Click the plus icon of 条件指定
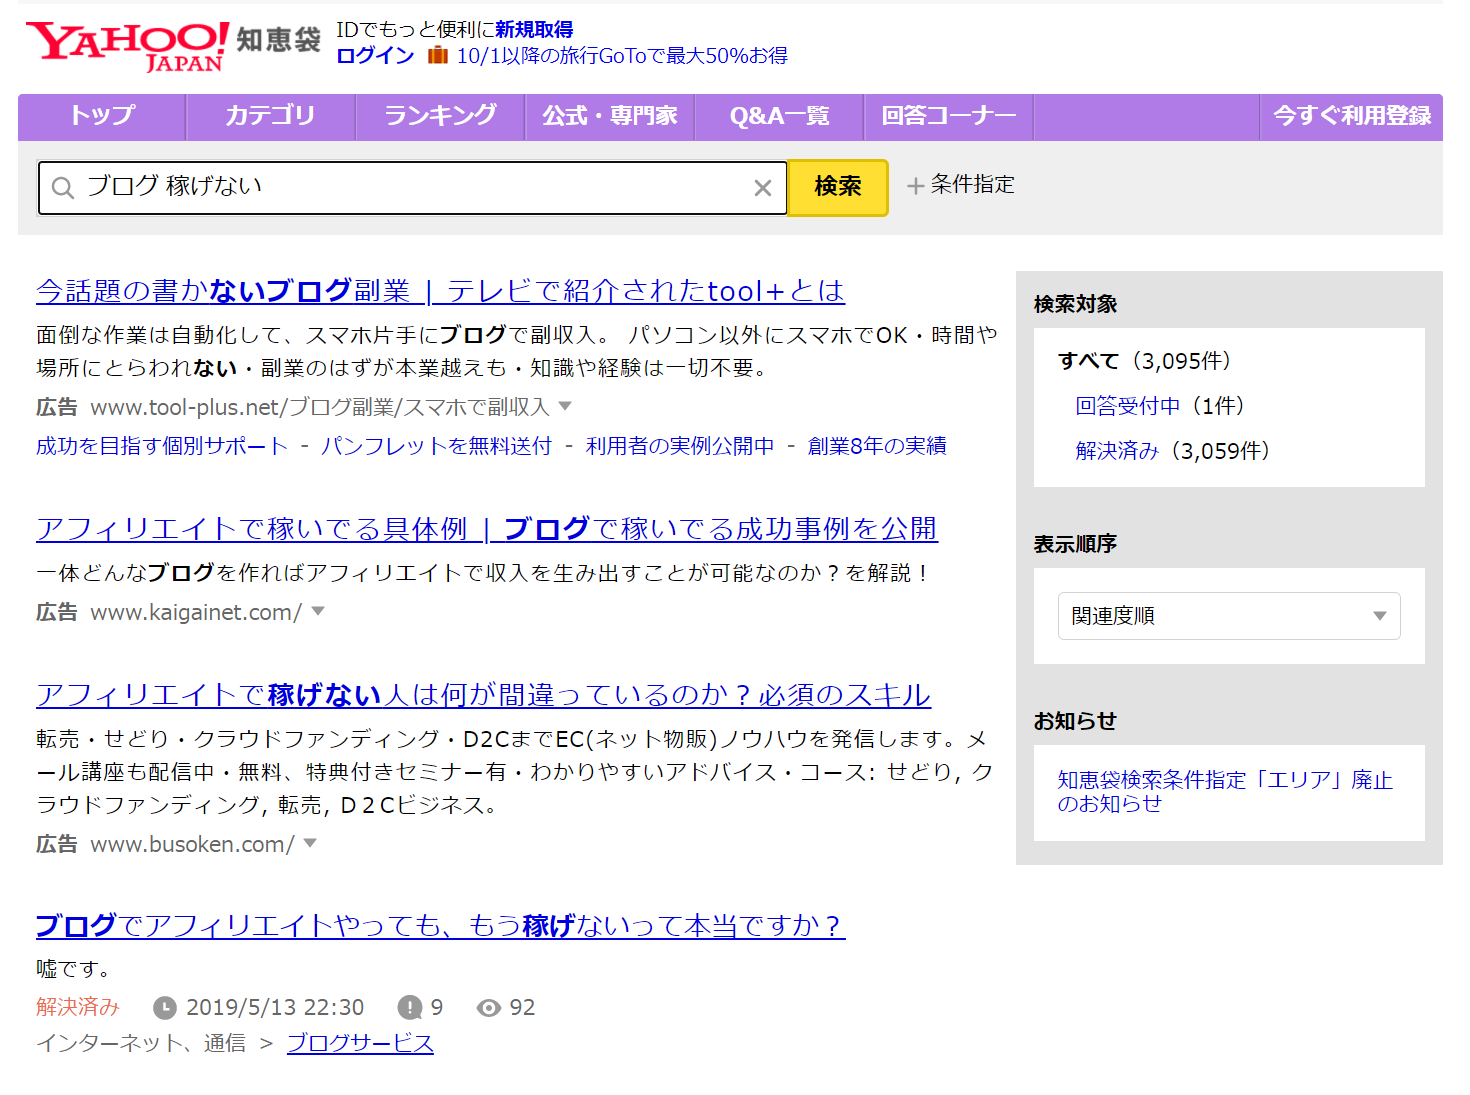The width and height of the screenshot is (1470, 1095). (915, 186)
